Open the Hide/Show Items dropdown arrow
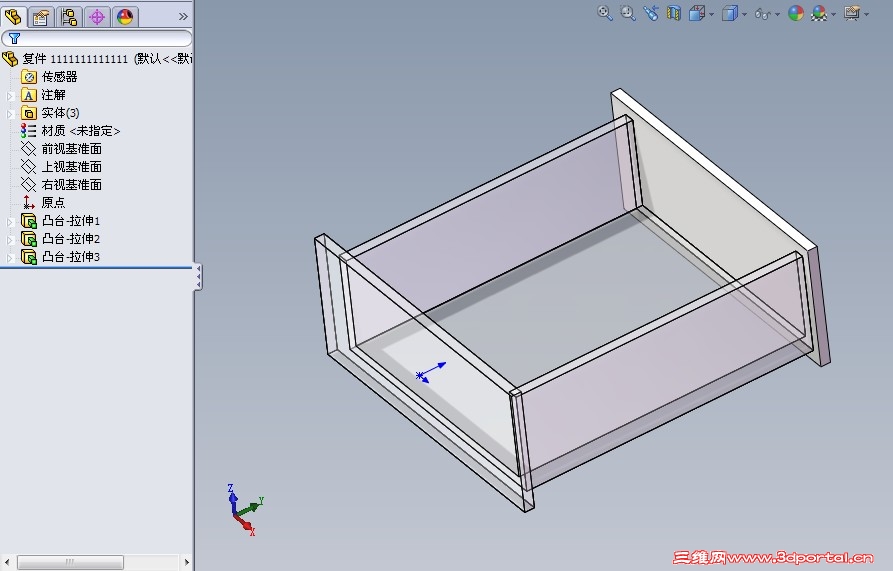The image size is (893, 571). (x=777, y=14)
